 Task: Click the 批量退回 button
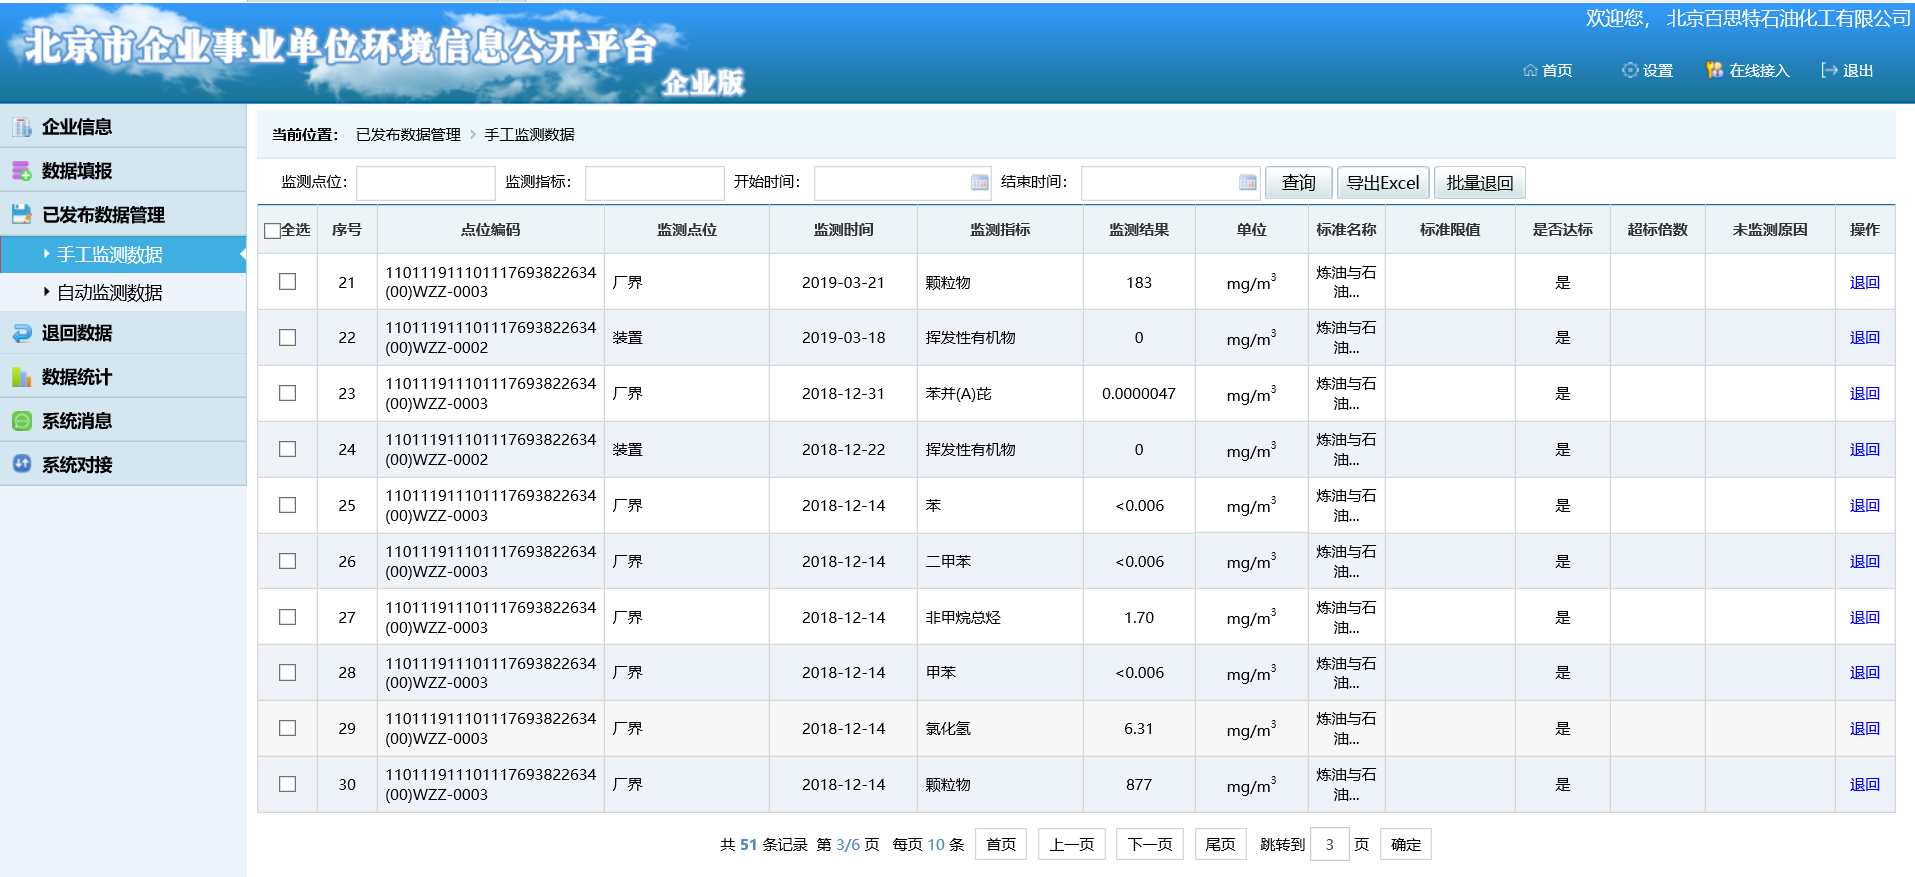(1480, 183)
